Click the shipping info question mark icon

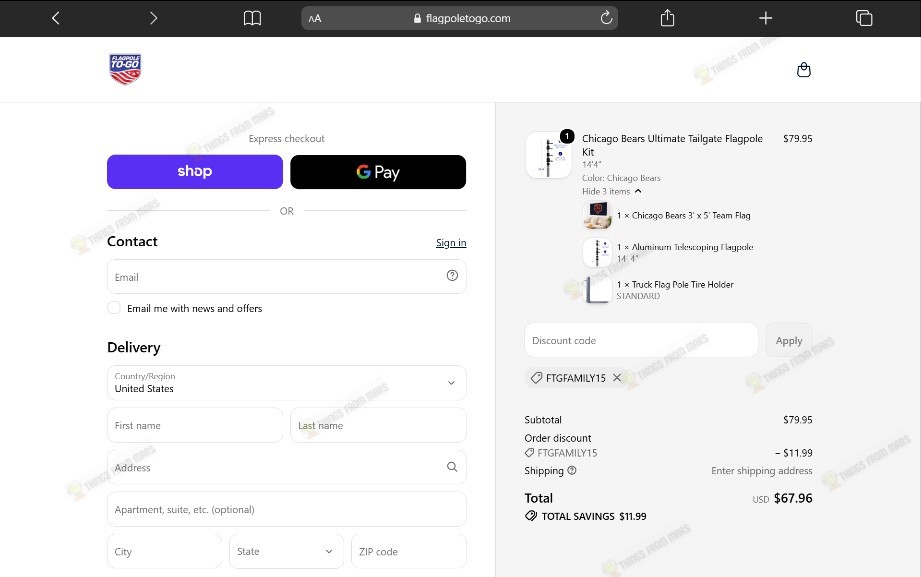pos(572,470)
